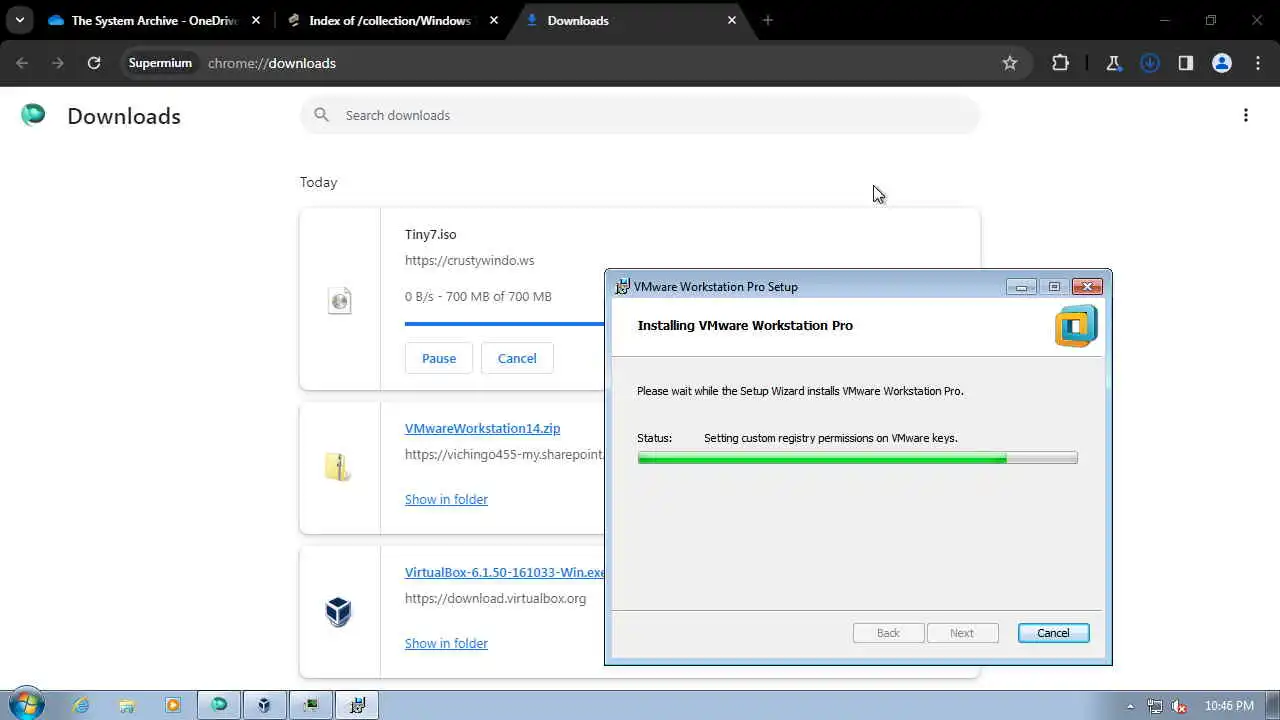Open Windows Media Player from taskbar
This screenshot has width=1280, height=720.
[x=173, y=705]
